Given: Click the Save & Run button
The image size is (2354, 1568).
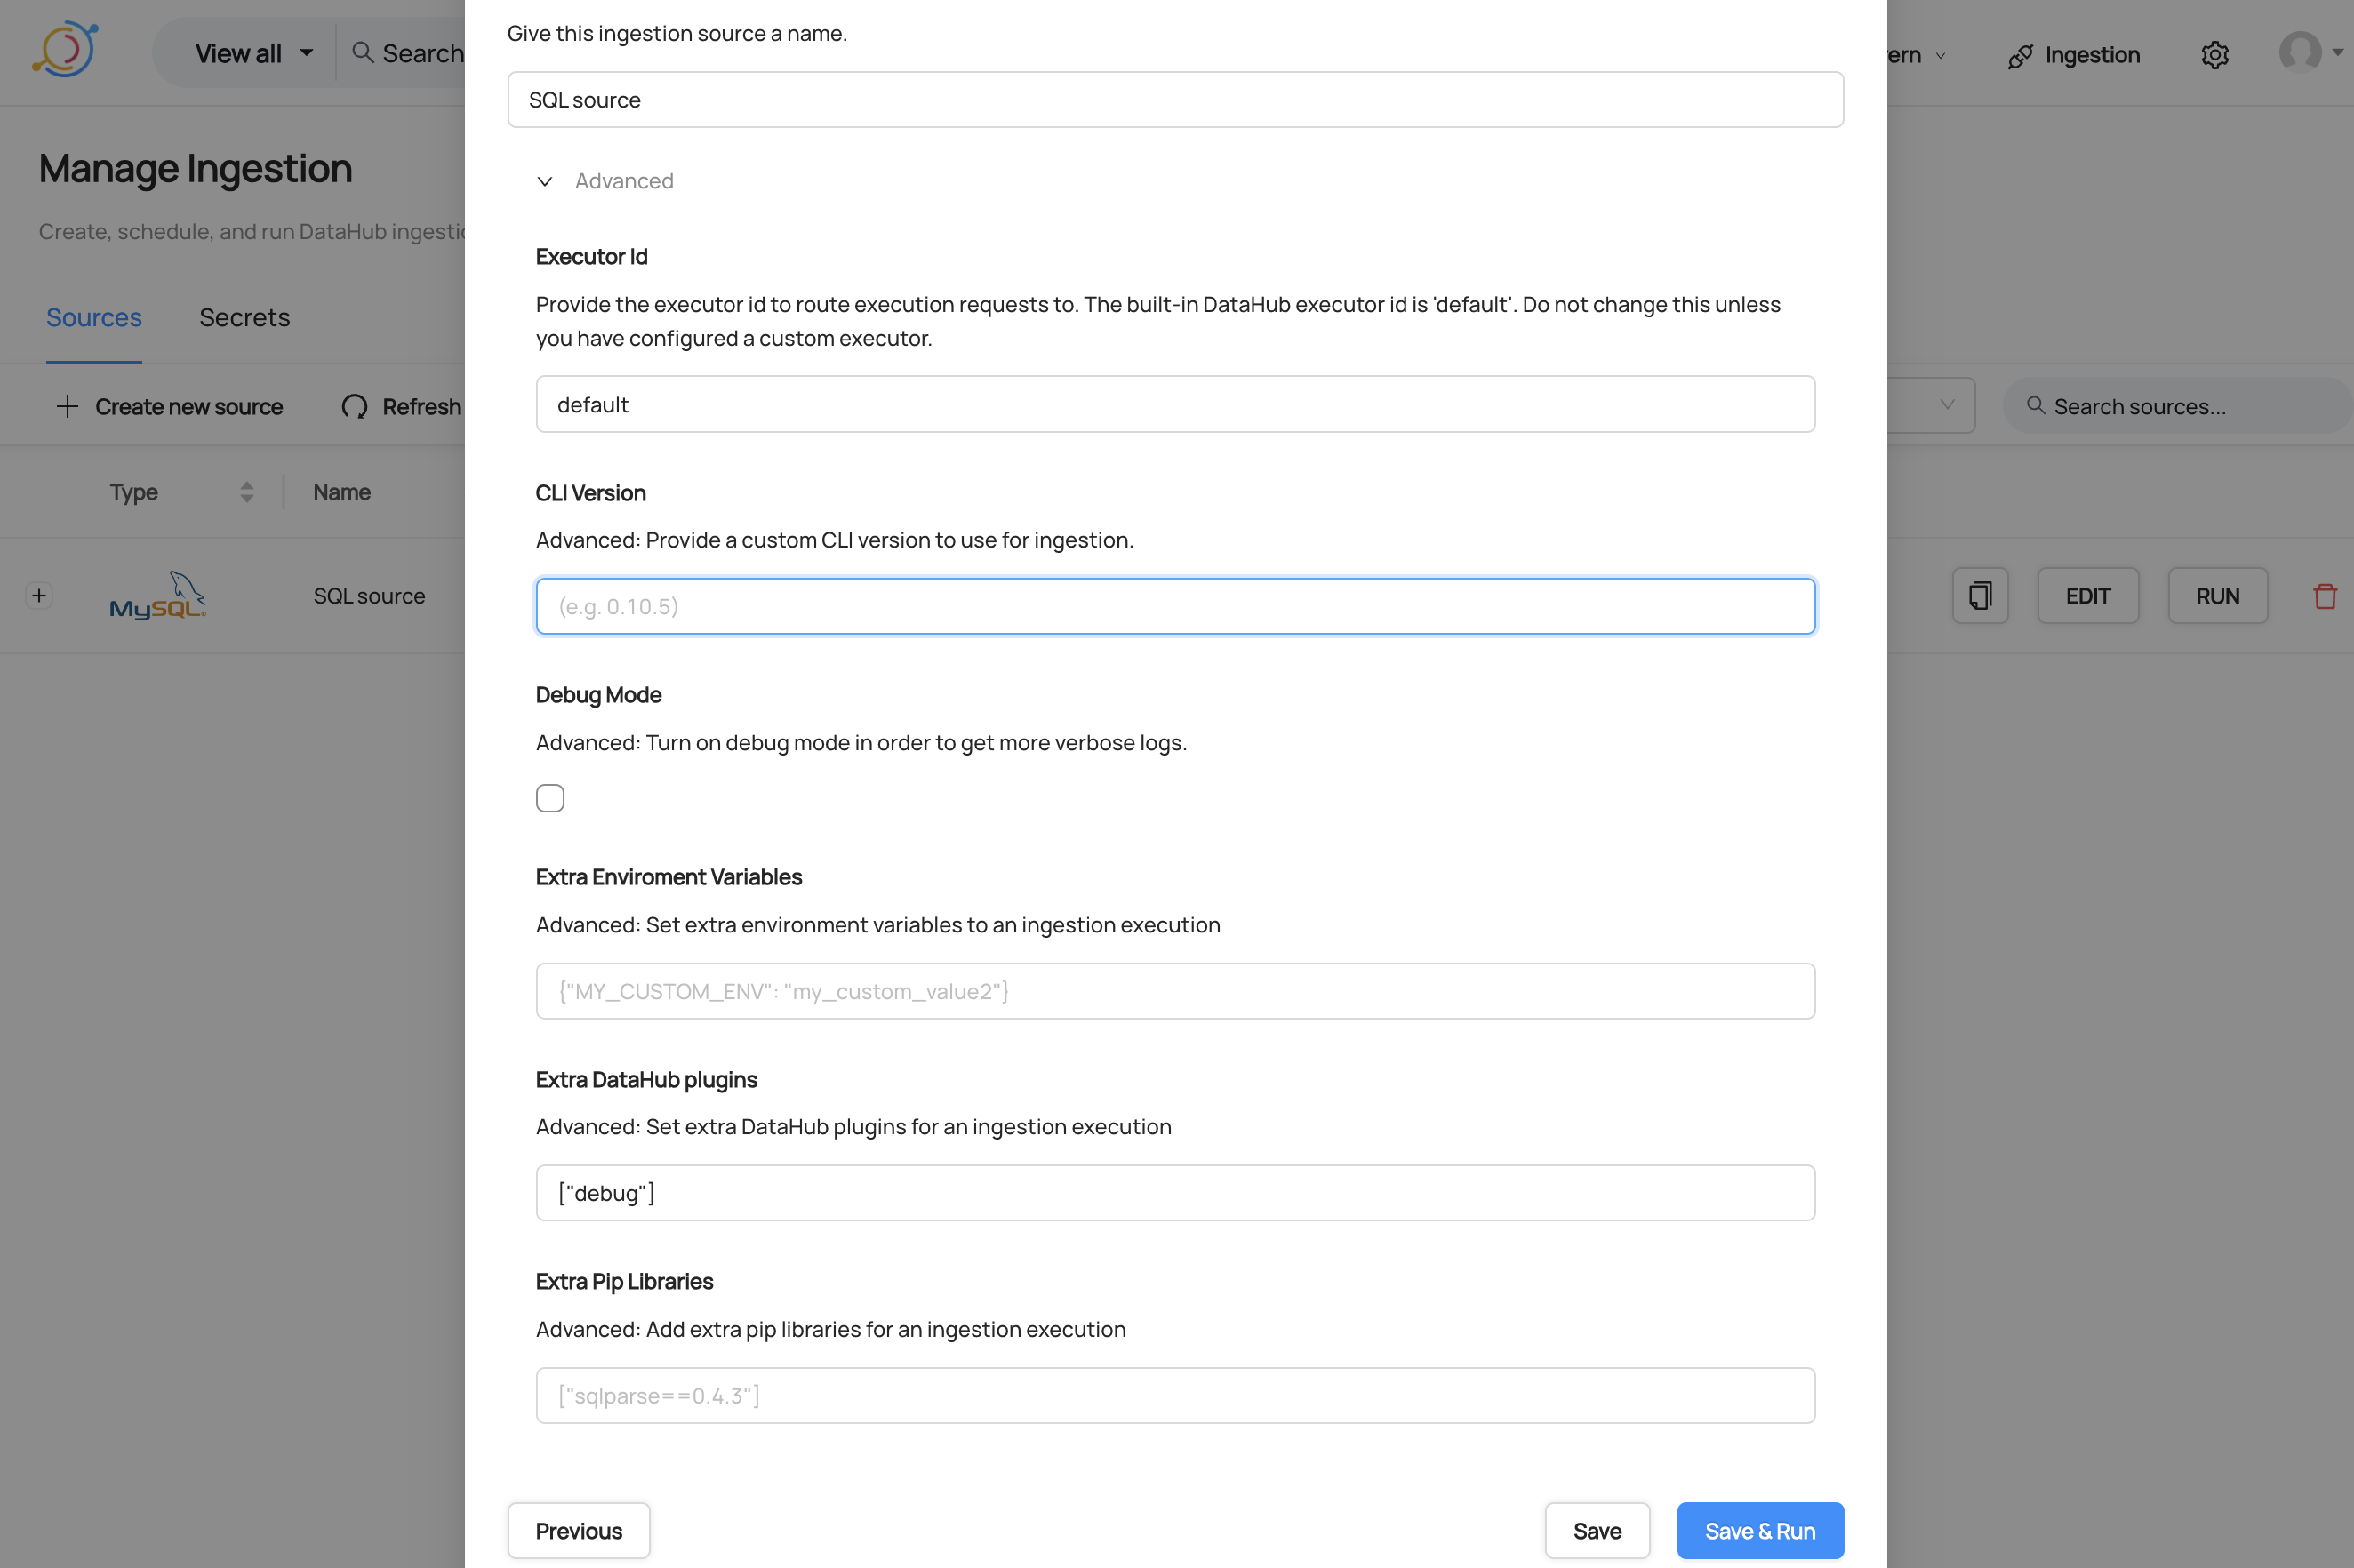Looking at the screenshot, I should [x=1759, y=1530].
